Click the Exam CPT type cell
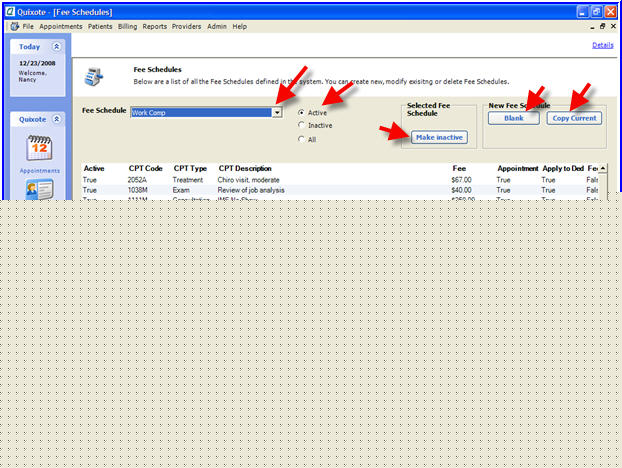The image size is (622, 468). [181, 190]
